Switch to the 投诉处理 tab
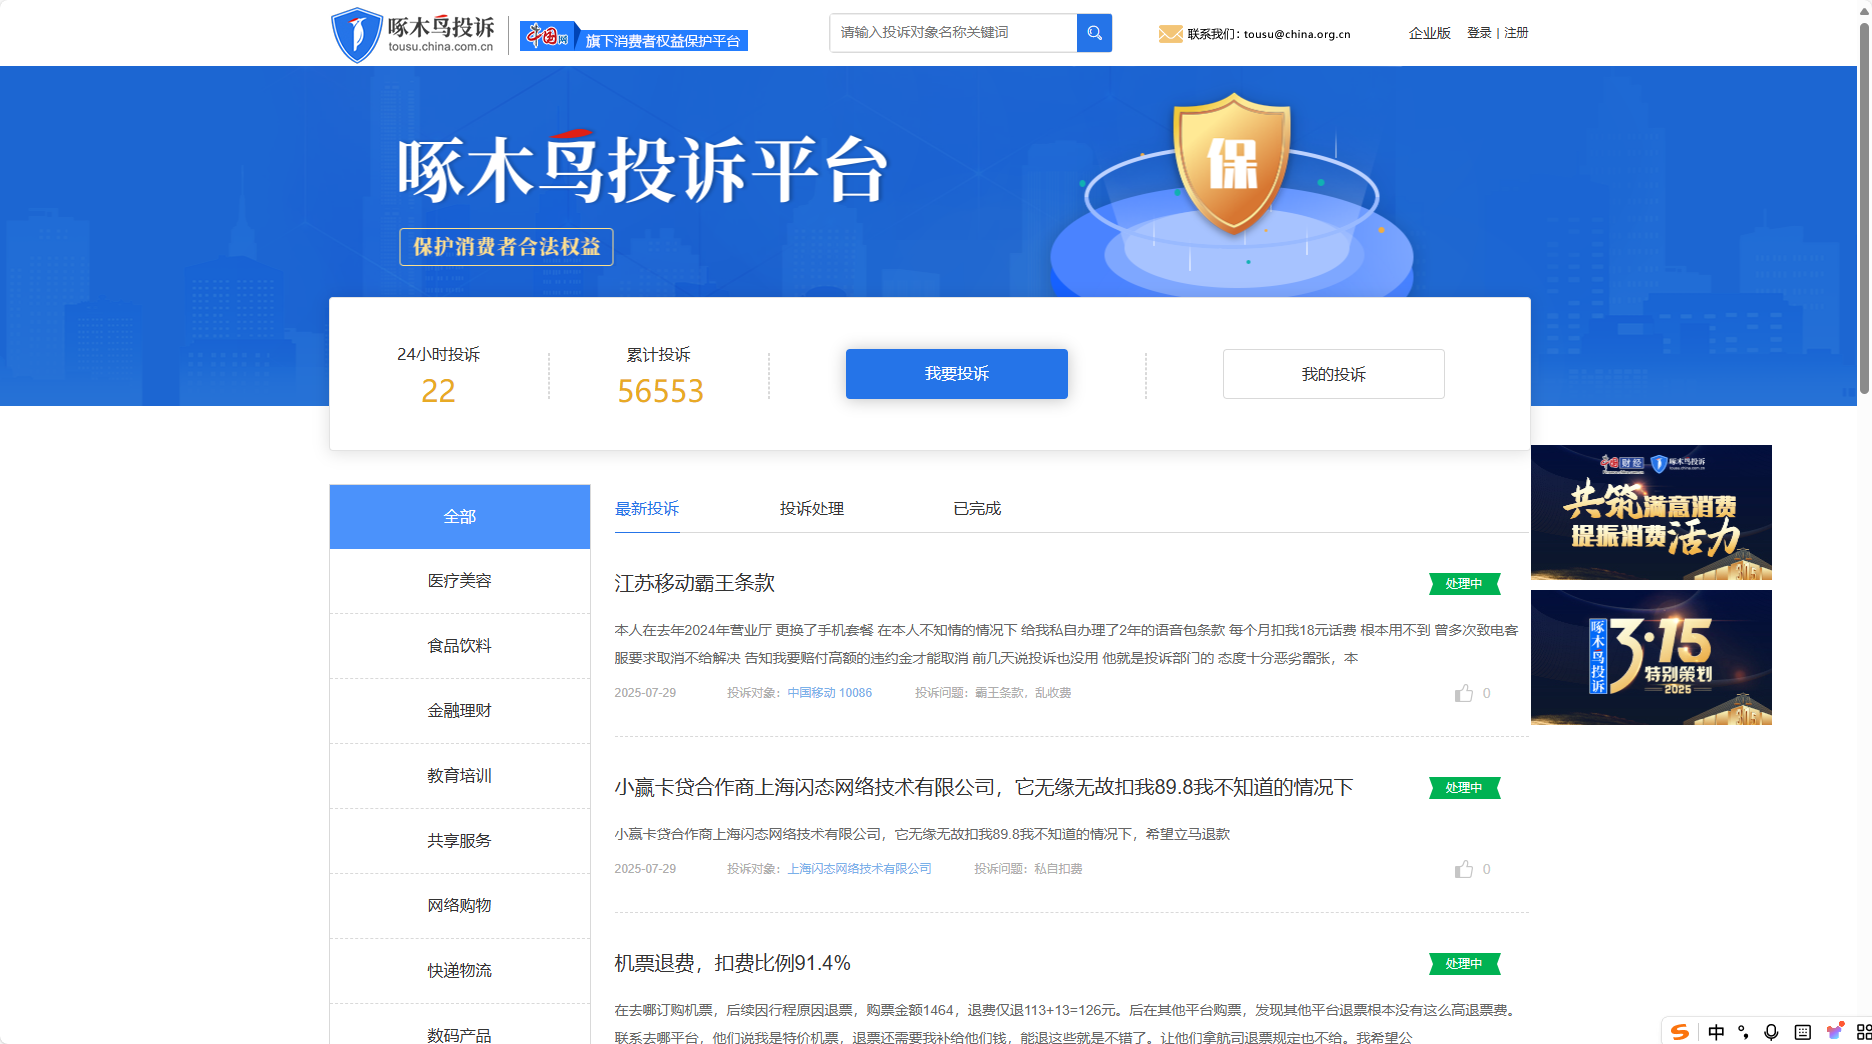1872x1044 pixels. [811, 509]
